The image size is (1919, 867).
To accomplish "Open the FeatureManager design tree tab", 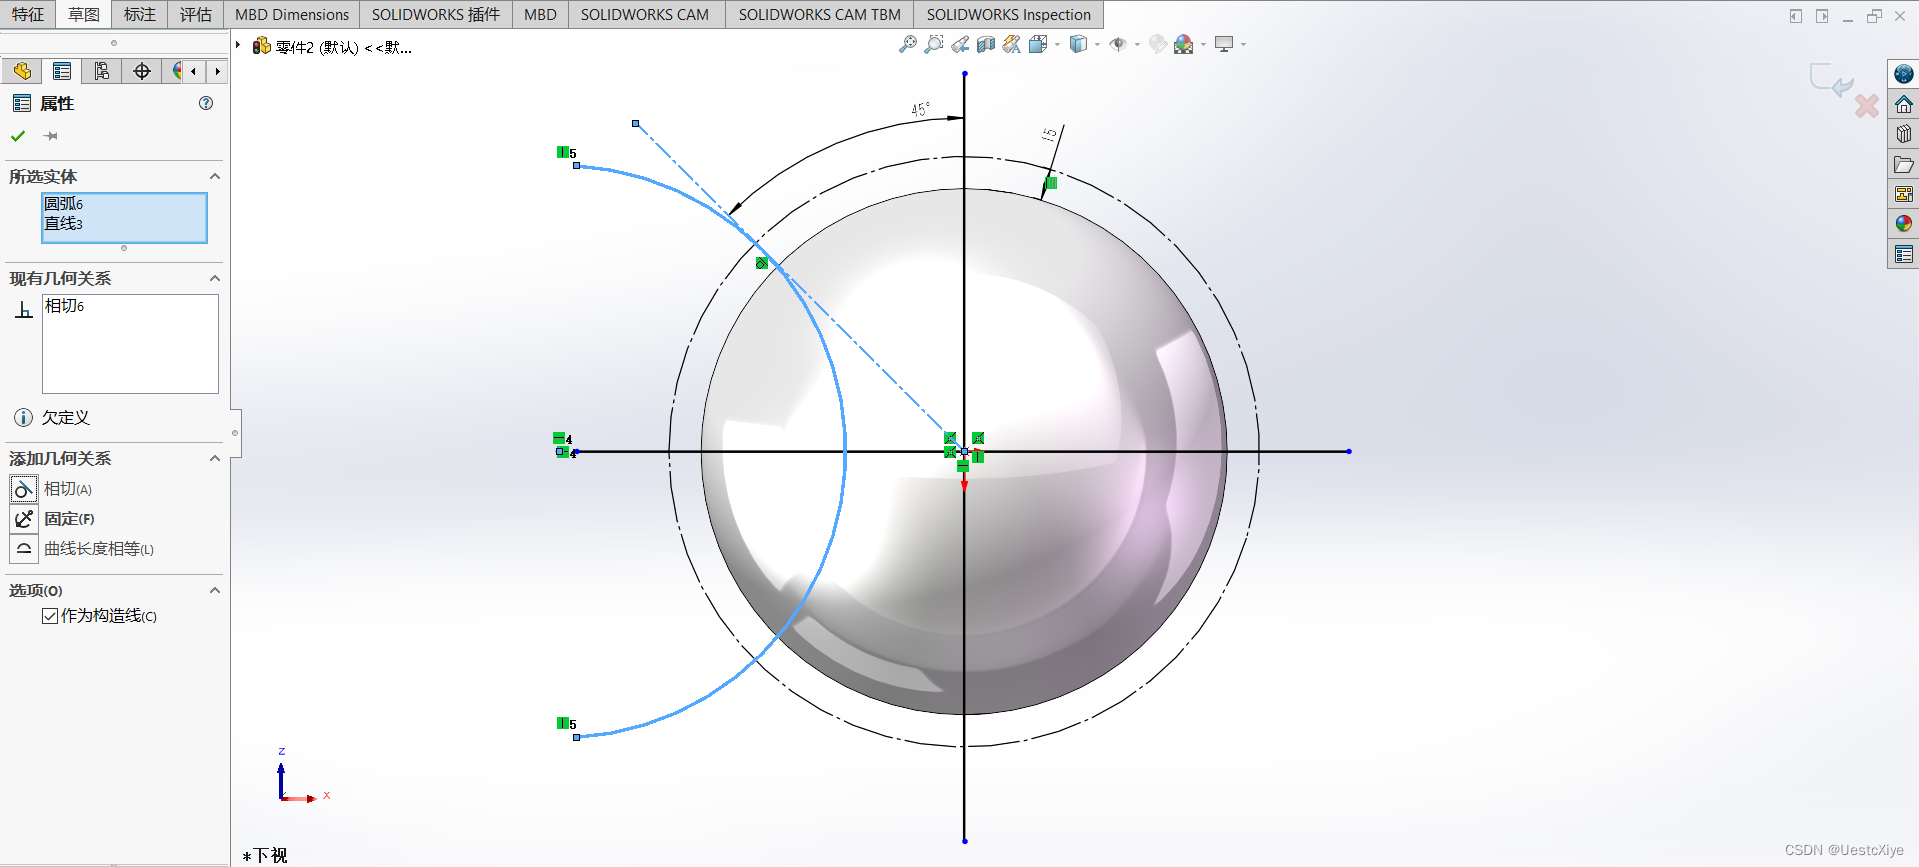I will (22, 71).
